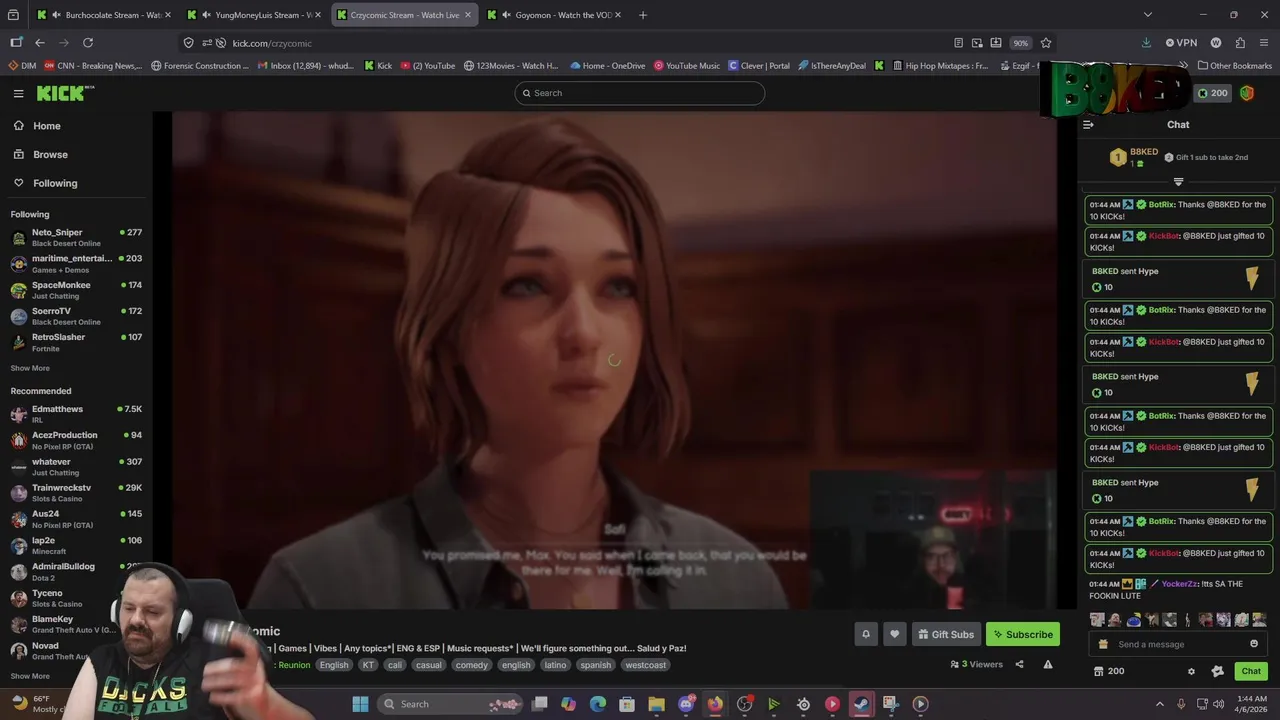1280x720 pixels.
Task: Open SpaceMonkee channel in sidebar
Action: coord(76,290)
